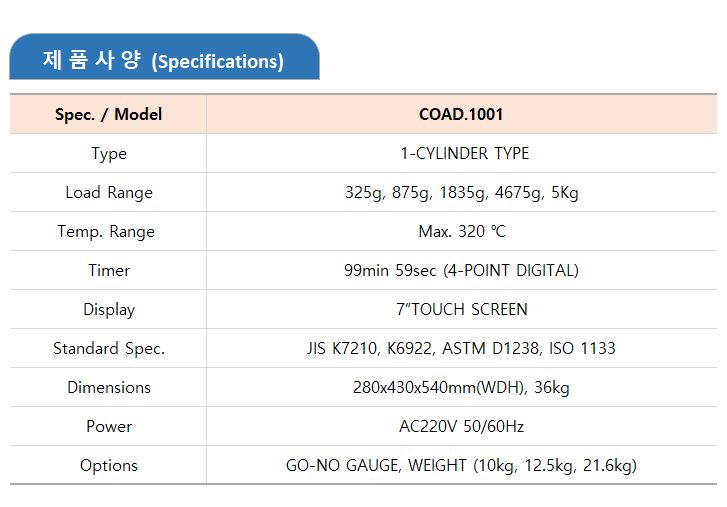Click the Power row label

108,426
